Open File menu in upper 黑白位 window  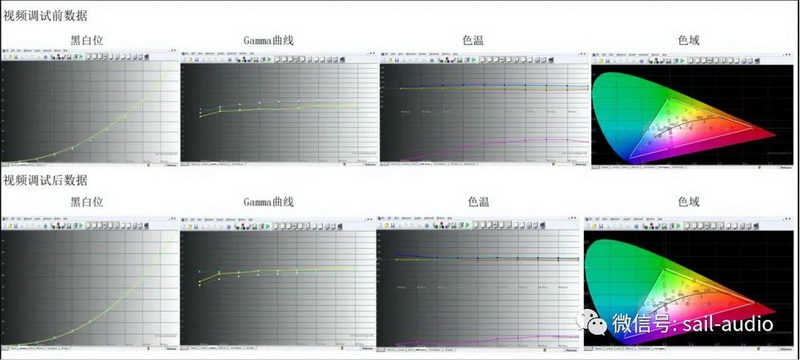point(7,51)
